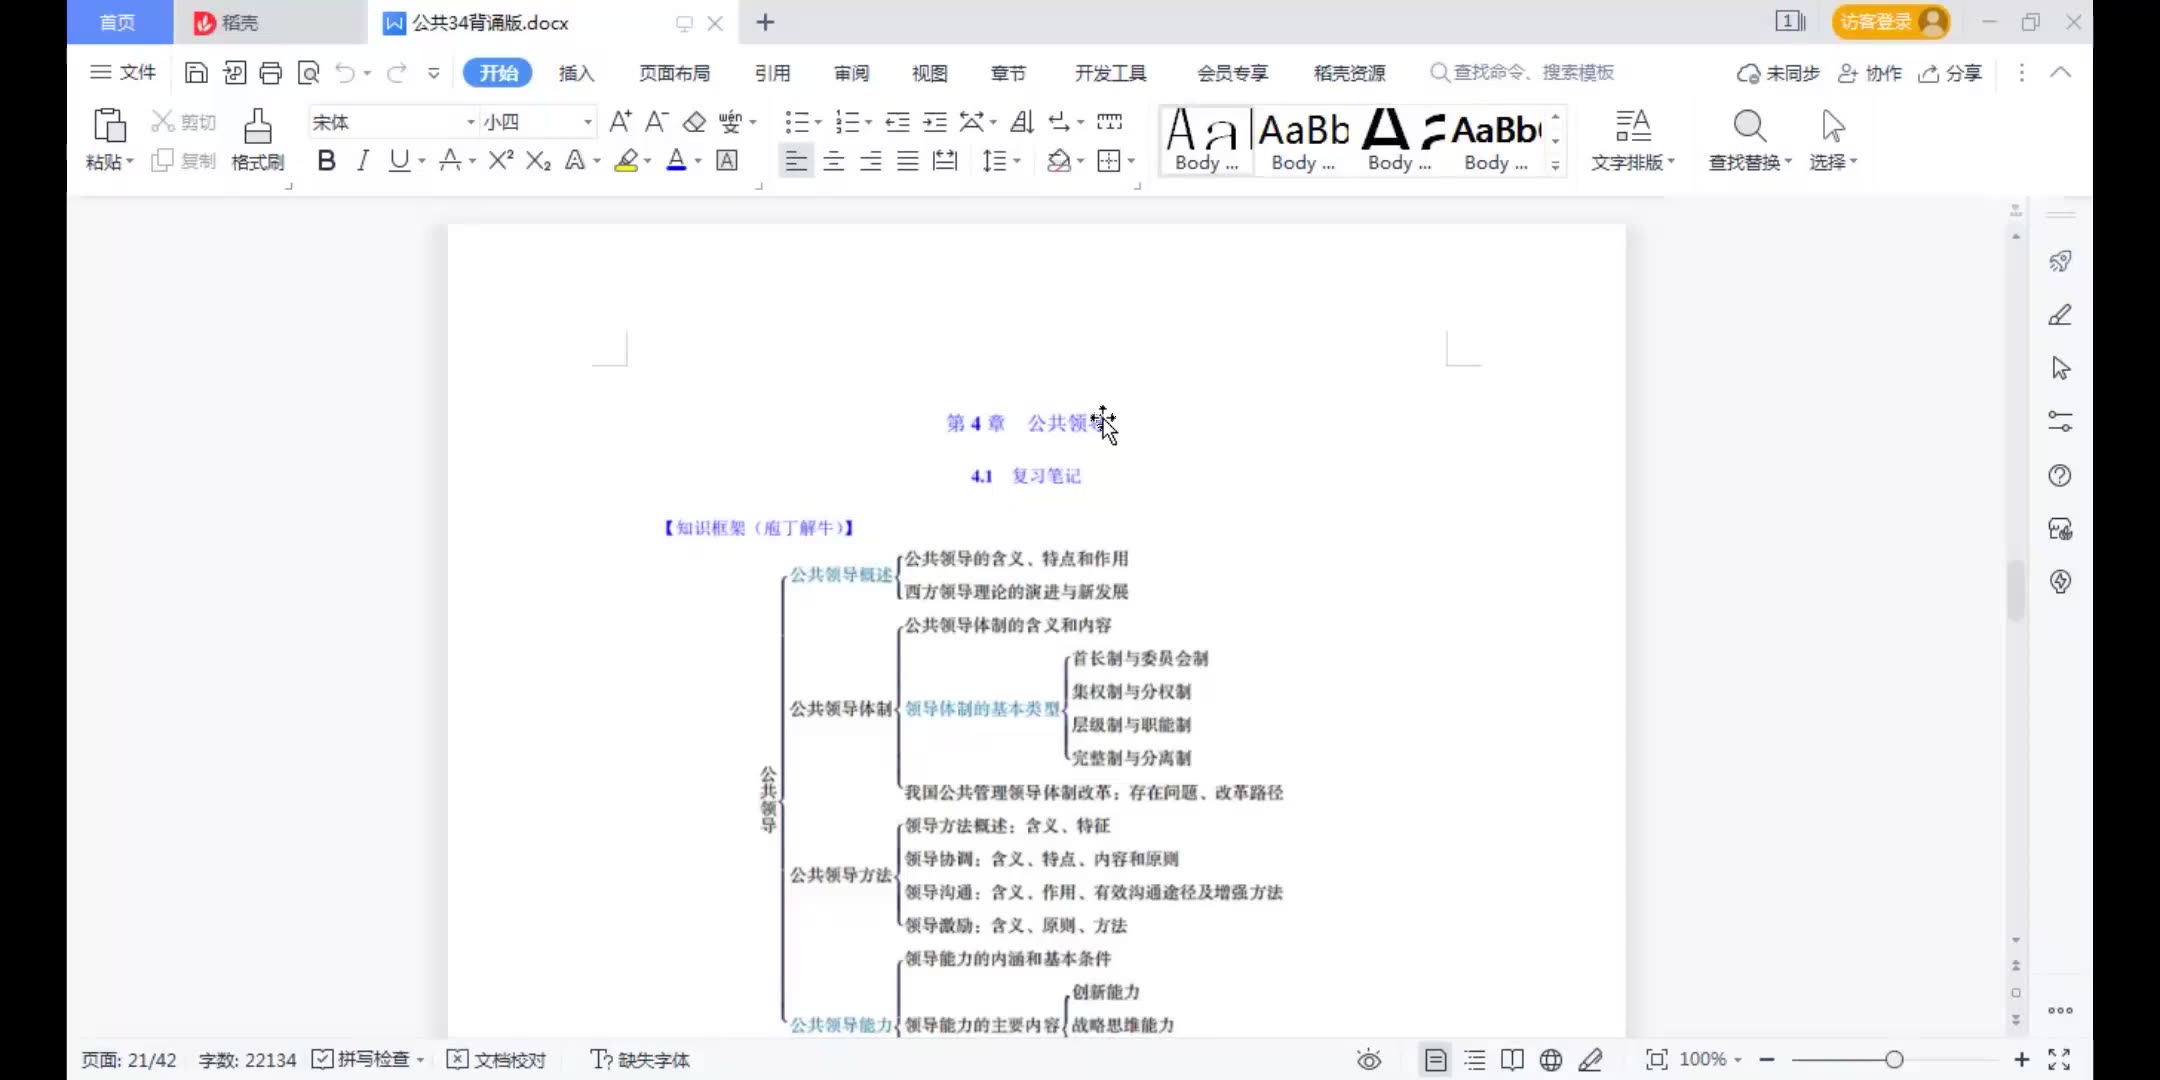Click eye protection mode icon in status bar
This screenshot has width=2160, height=1080.
(1369, 1060)
